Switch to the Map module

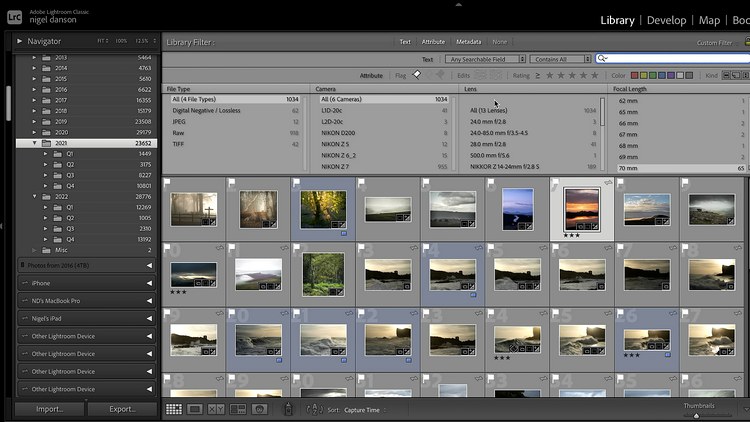click(709, 20)
